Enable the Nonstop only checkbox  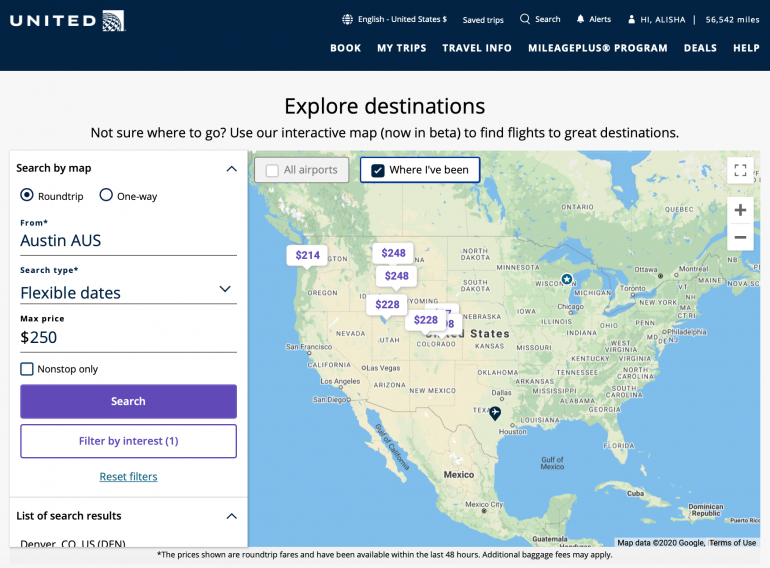tap(27, 369)
